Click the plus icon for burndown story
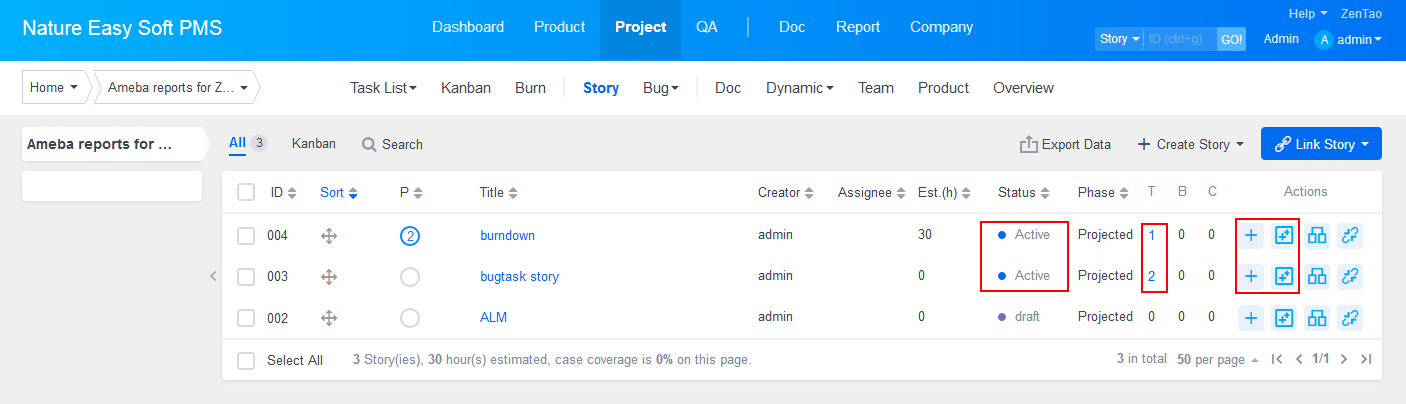The height and width of the screenshot is (404, 1406). (x=1251, y=236)
